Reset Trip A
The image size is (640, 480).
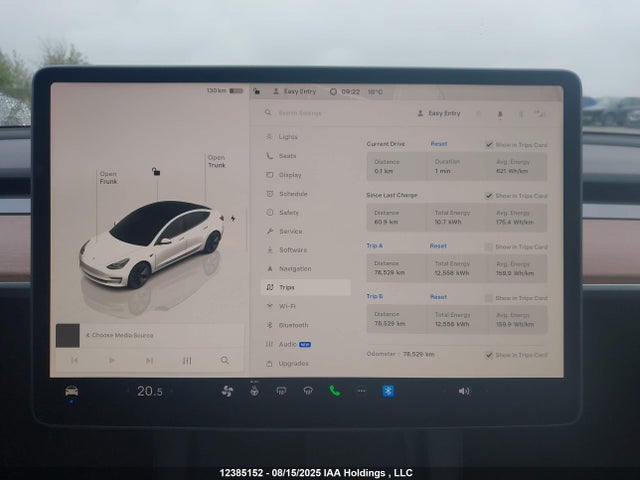click(x=438, y=246)
